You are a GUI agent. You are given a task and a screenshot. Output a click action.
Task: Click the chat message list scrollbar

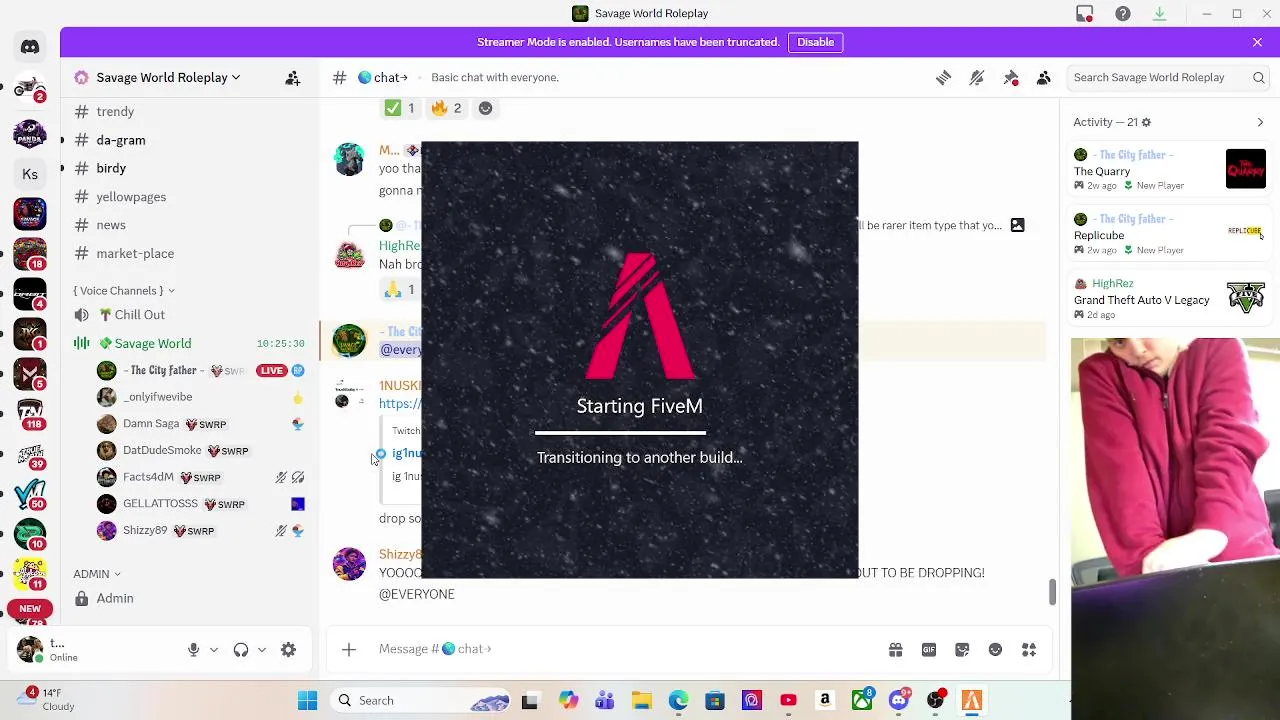coord(1052,592)
